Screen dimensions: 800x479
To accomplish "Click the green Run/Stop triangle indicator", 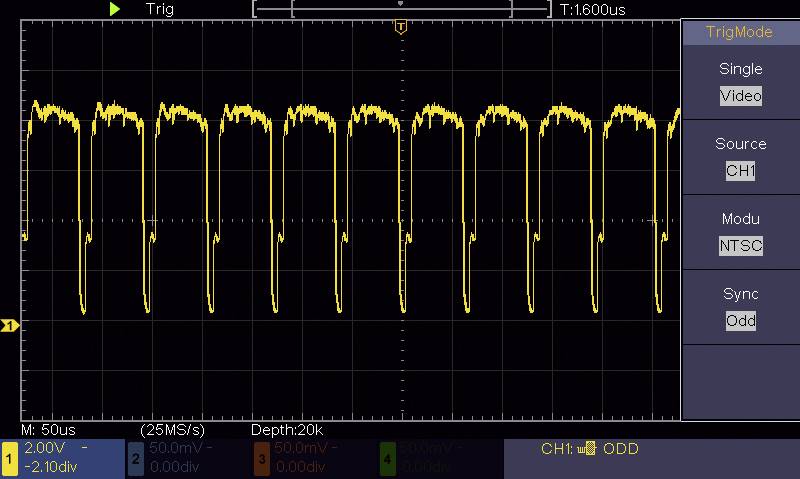I will (115, 9).
